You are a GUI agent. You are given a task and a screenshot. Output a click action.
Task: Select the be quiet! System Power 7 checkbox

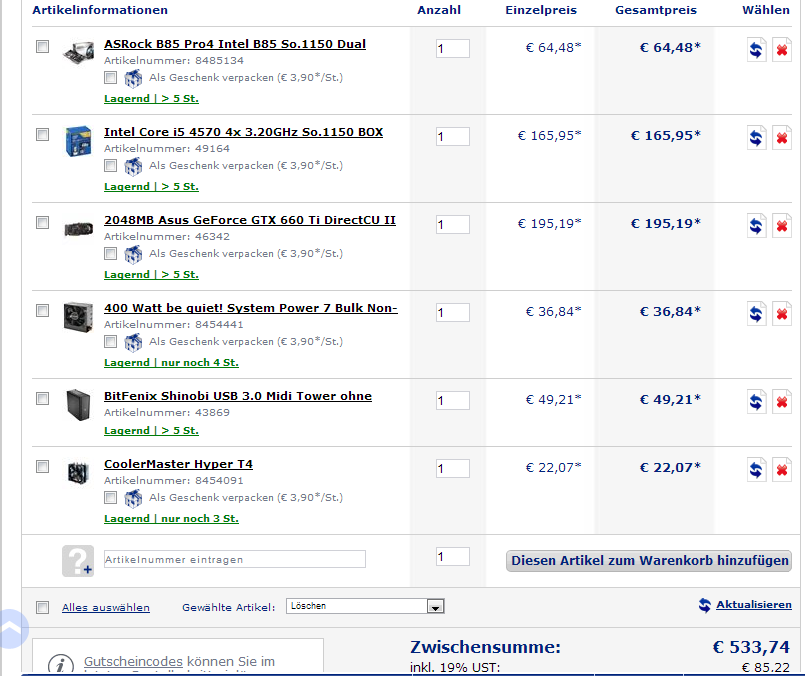click(x=43, y=311)
